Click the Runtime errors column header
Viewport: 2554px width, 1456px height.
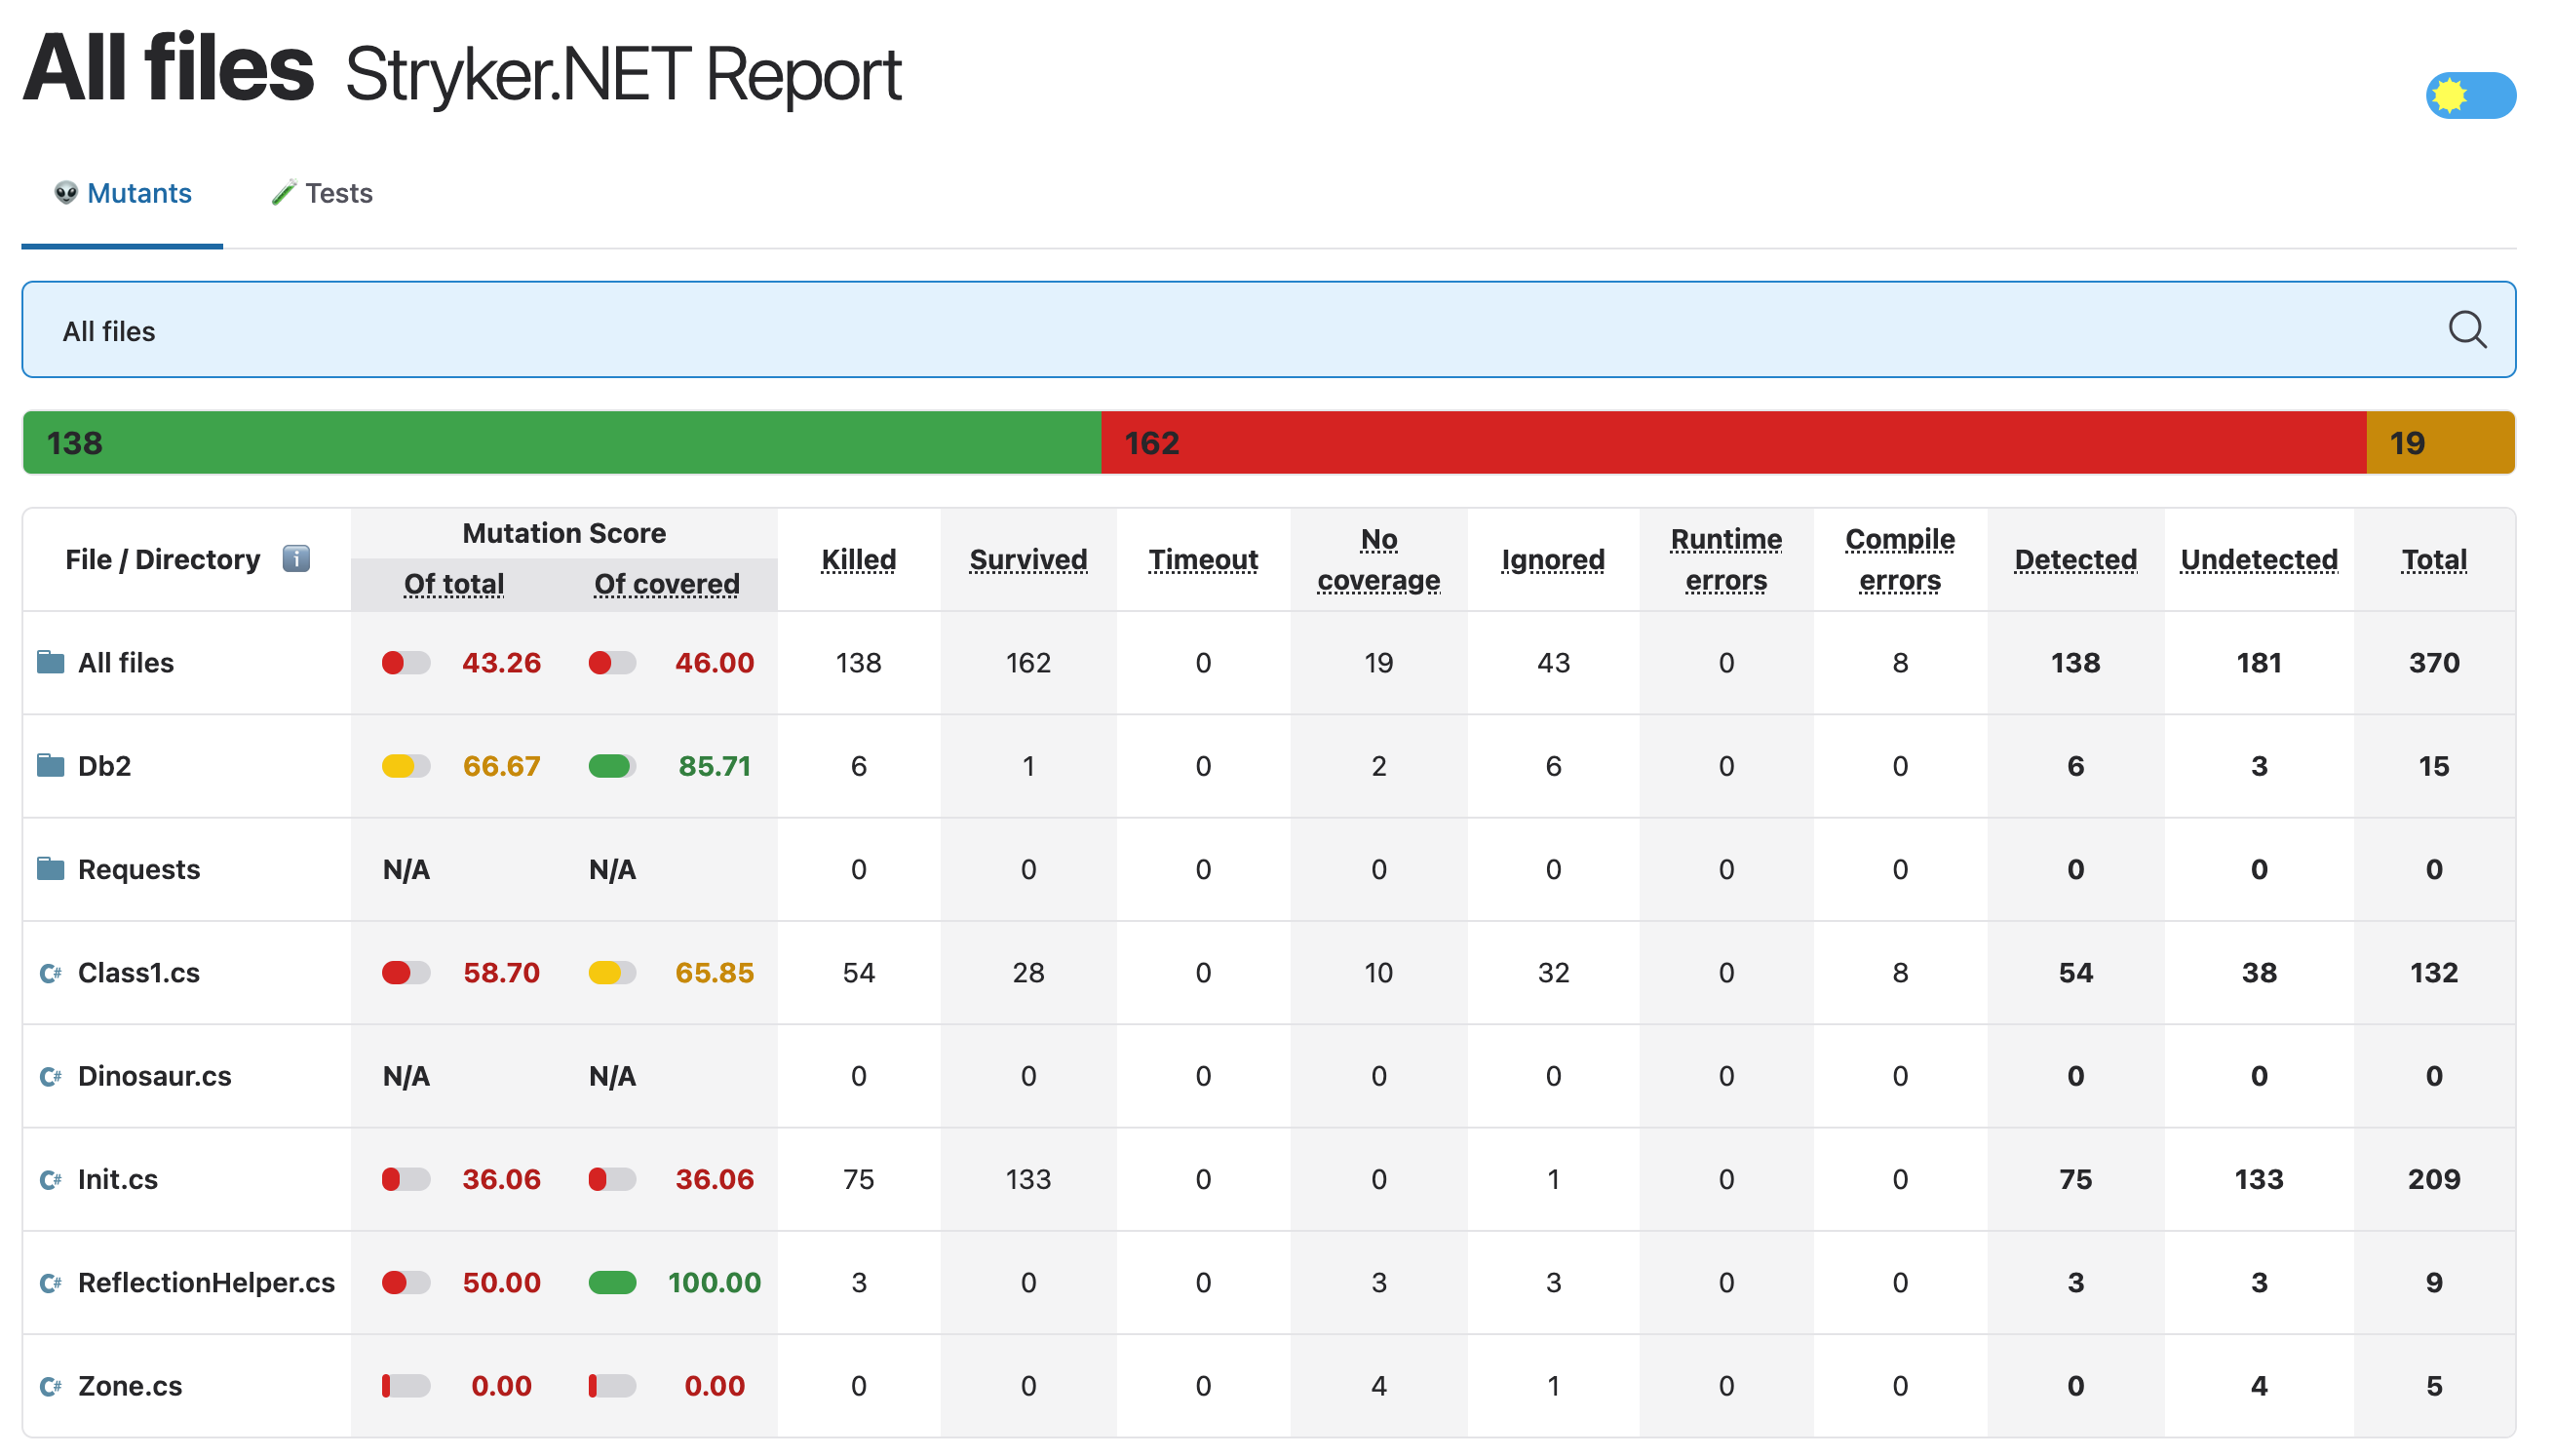1726,560
